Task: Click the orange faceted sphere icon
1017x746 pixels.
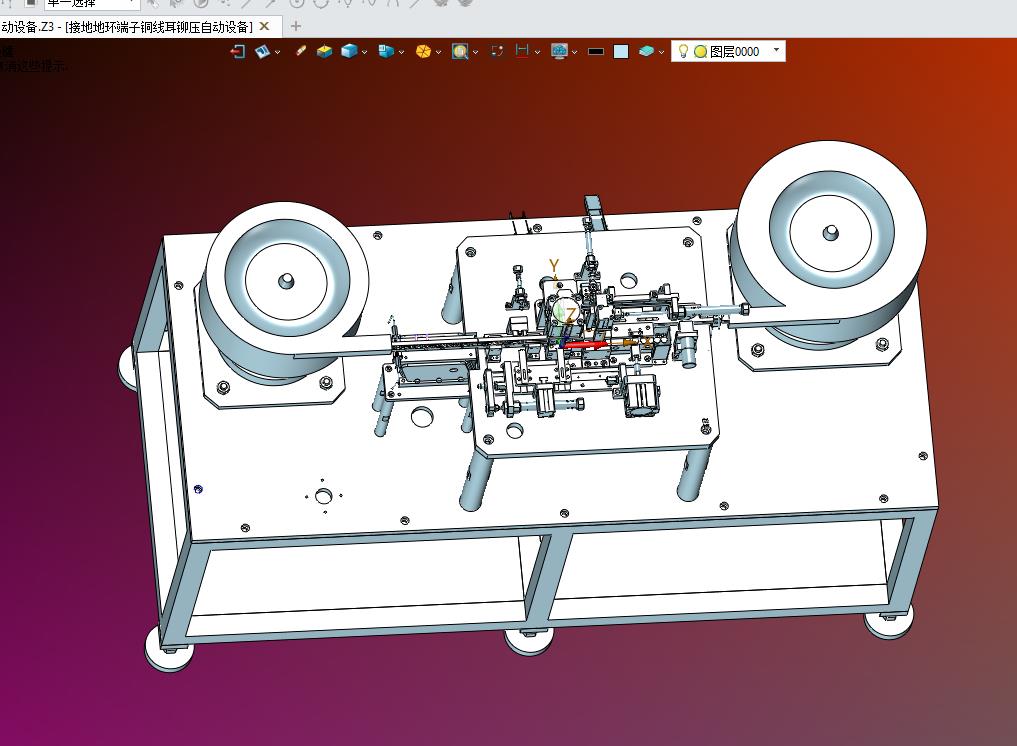Action: pos(423,51)
